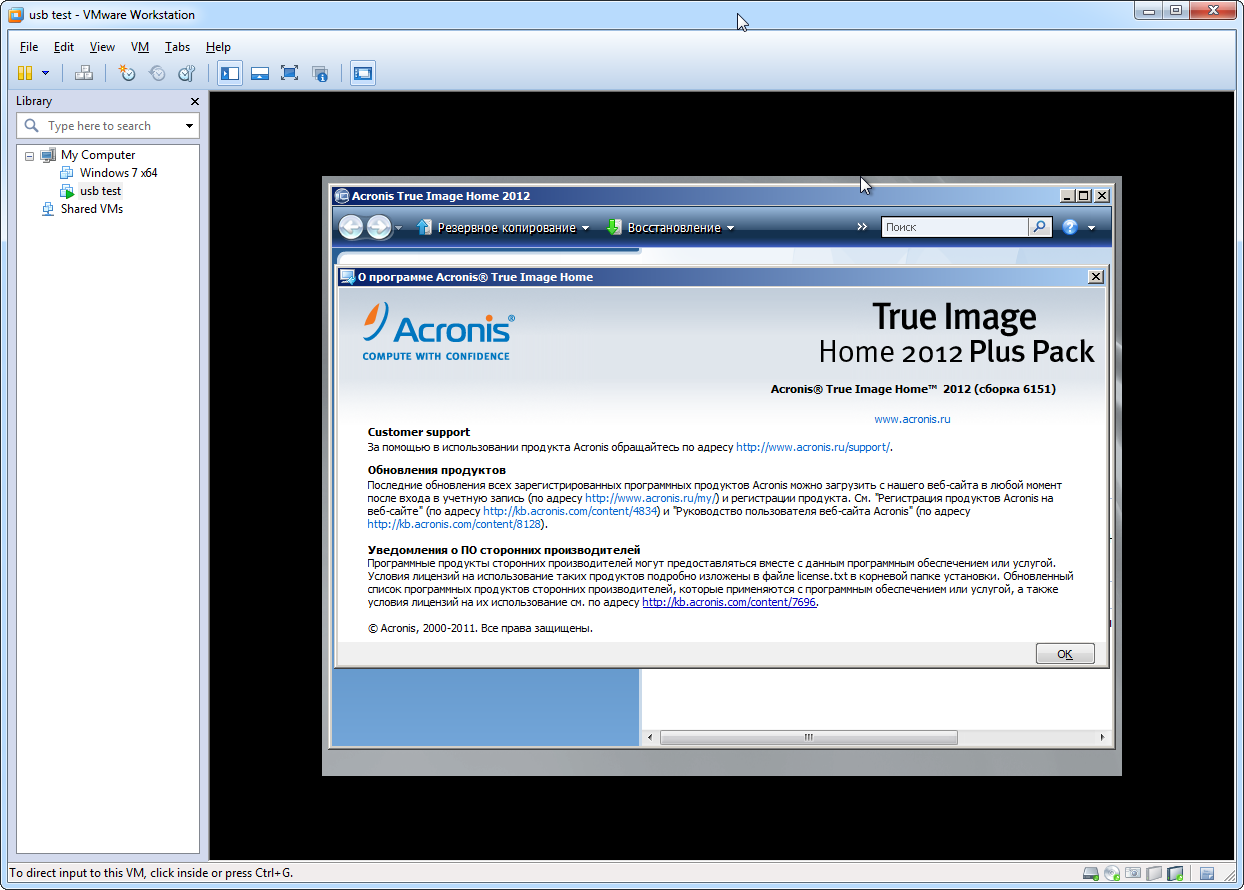Maximize the Acronis True Image Home window
The image size is (1244, 890).
point(1084,196)
